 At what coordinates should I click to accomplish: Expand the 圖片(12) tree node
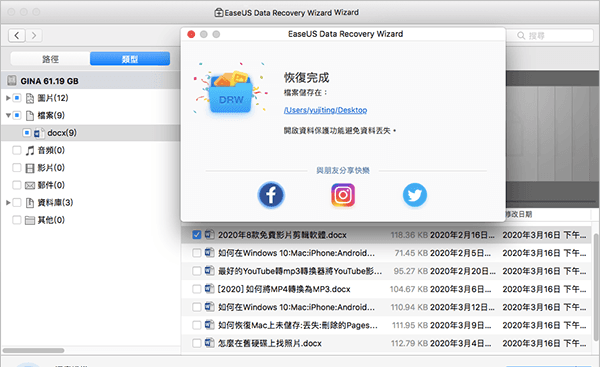(x=8, y=98)
